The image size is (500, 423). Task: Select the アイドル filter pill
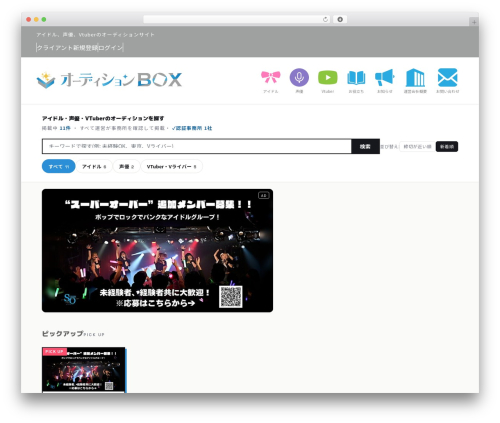(94, 166)
